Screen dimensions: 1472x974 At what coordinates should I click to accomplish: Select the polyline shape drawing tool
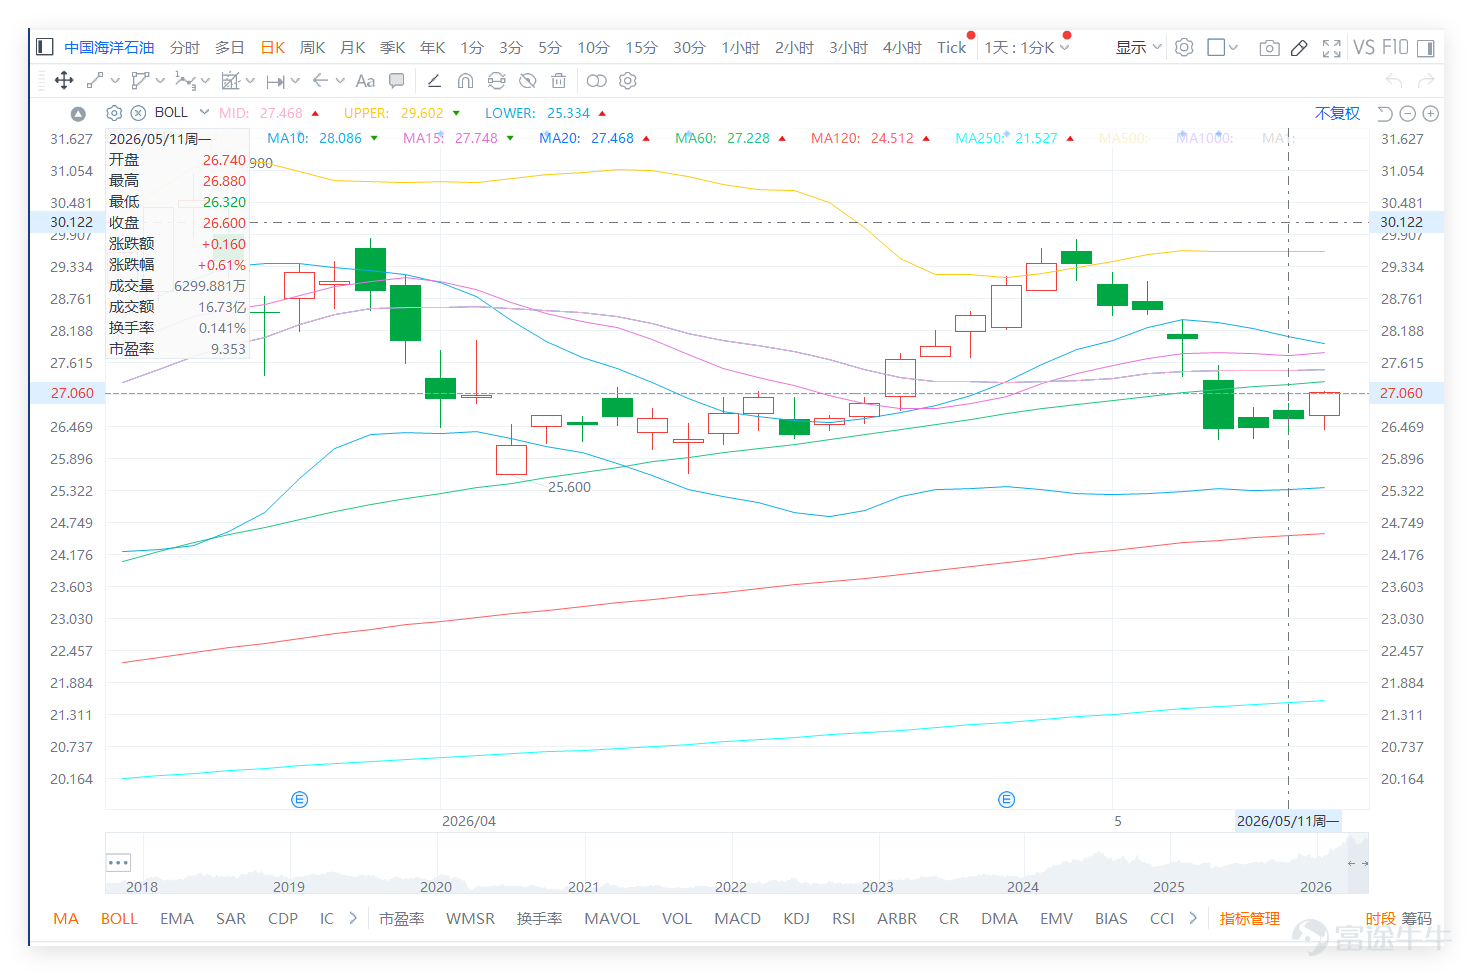pos(139,81)
